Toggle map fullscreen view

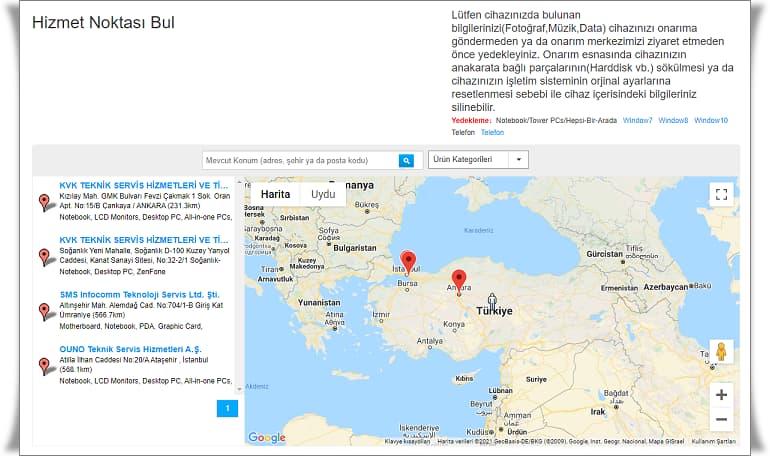coord(721,194)
